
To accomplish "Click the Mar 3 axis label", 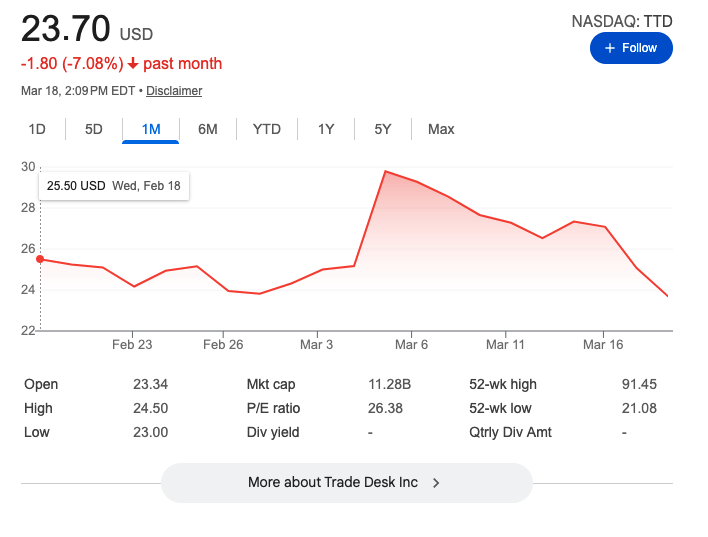I will [317, 345].
